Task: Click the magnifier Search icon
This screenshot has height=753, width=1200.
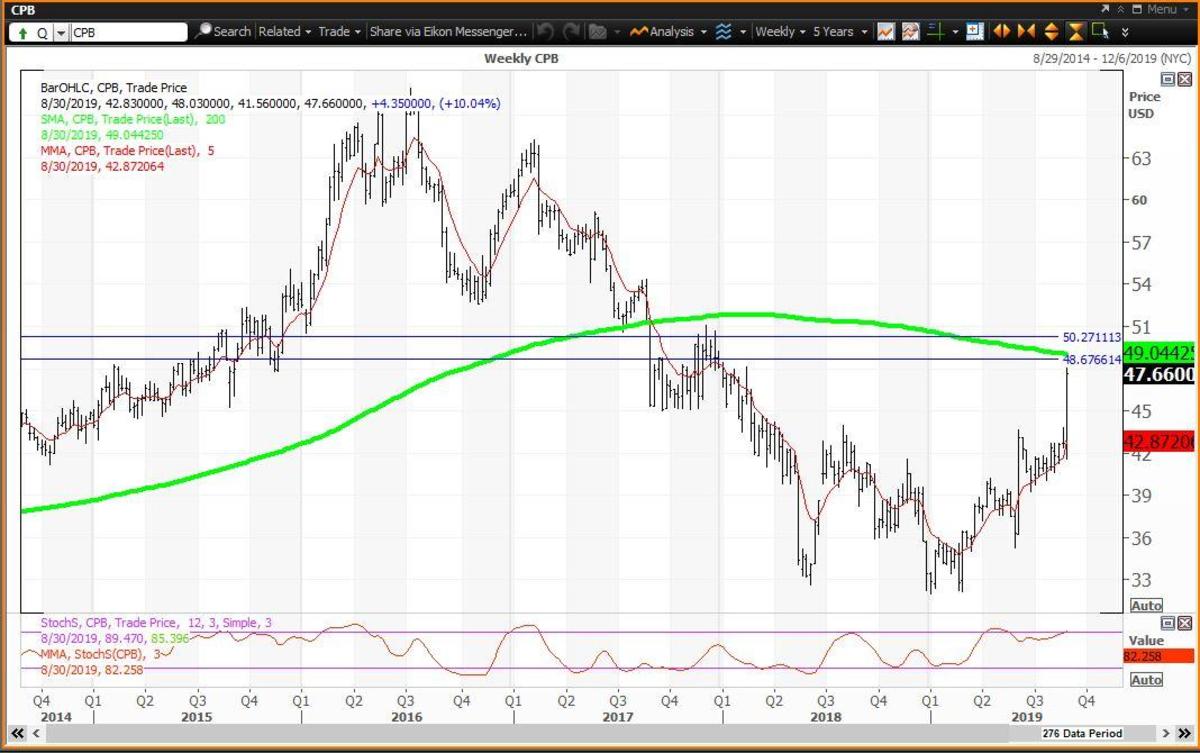Action: click(x=204, y=32)
